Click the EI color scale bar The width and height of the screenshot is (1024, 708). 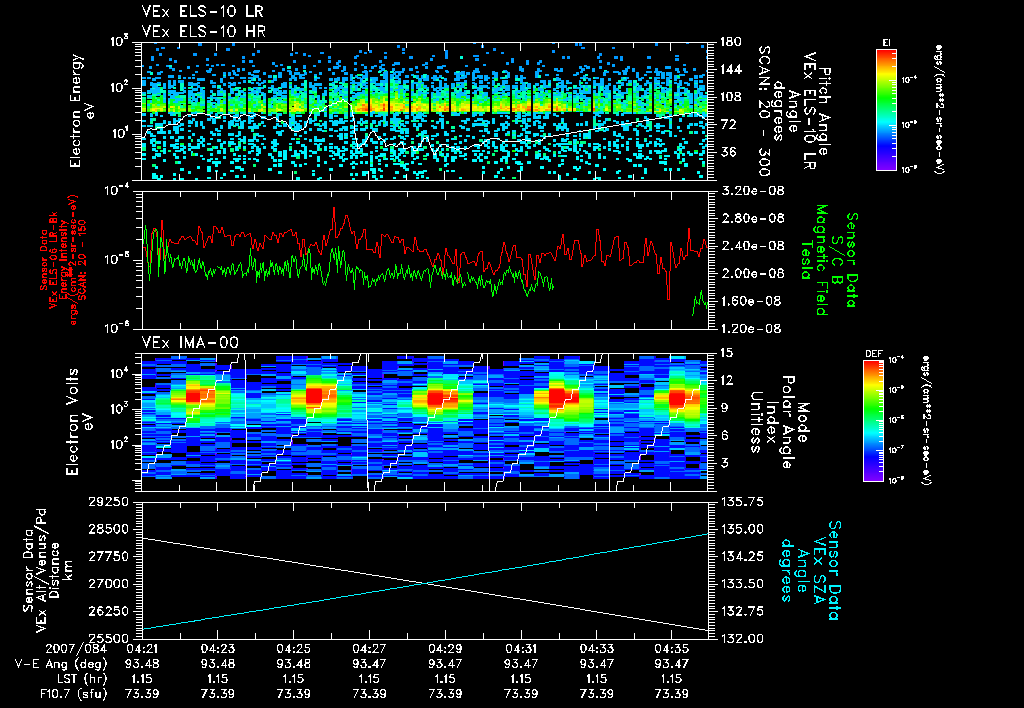[886, 109]
